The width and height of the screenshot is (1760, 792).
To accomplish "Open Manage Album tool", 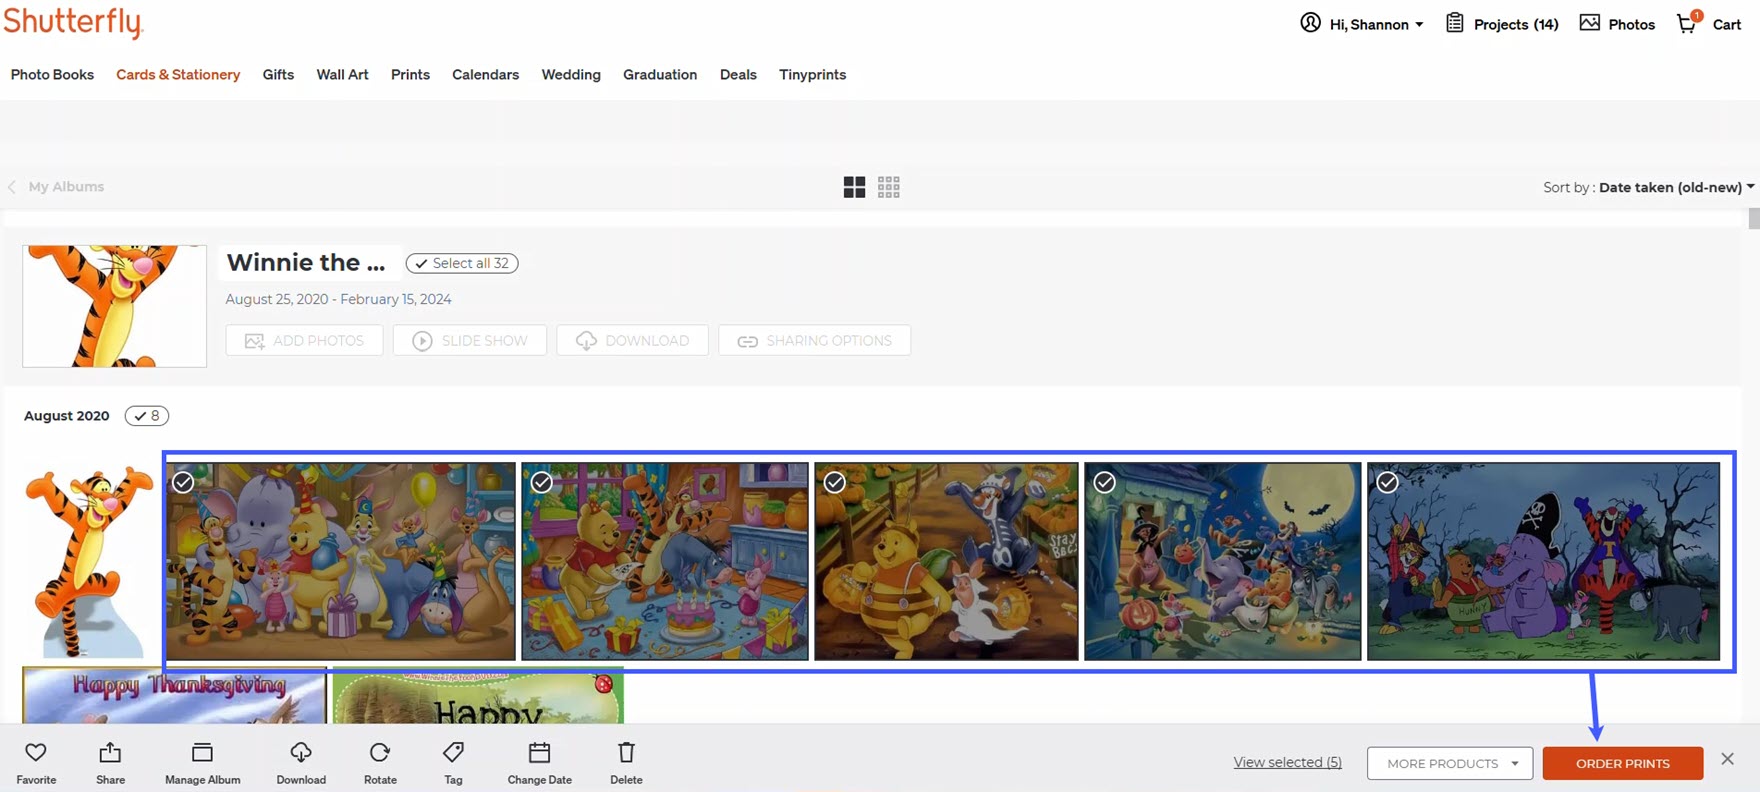I will click(202, 763).
